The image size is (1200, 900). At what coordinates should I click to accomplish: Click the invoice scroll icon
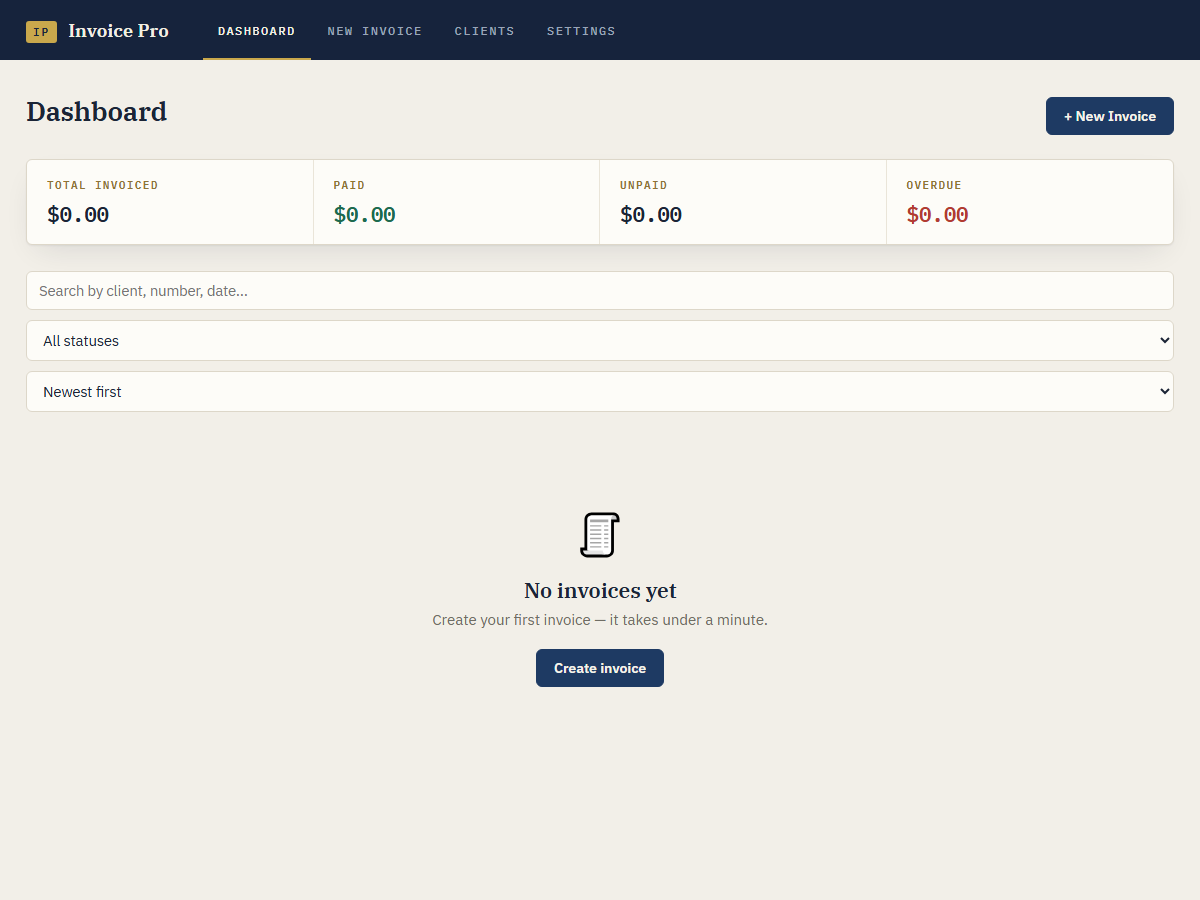[600, 535]
